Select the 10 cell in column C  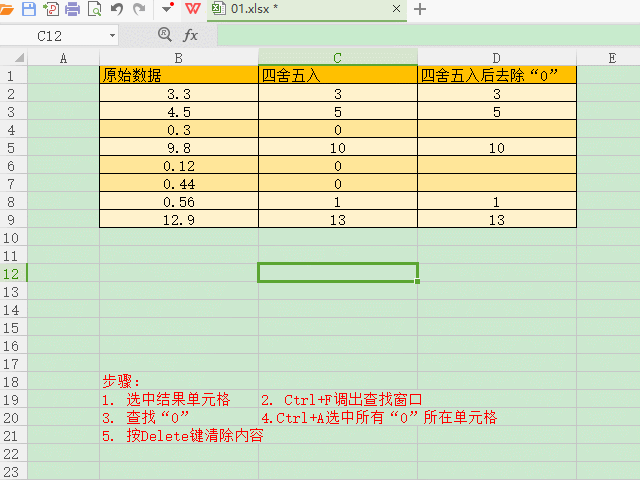338,147
